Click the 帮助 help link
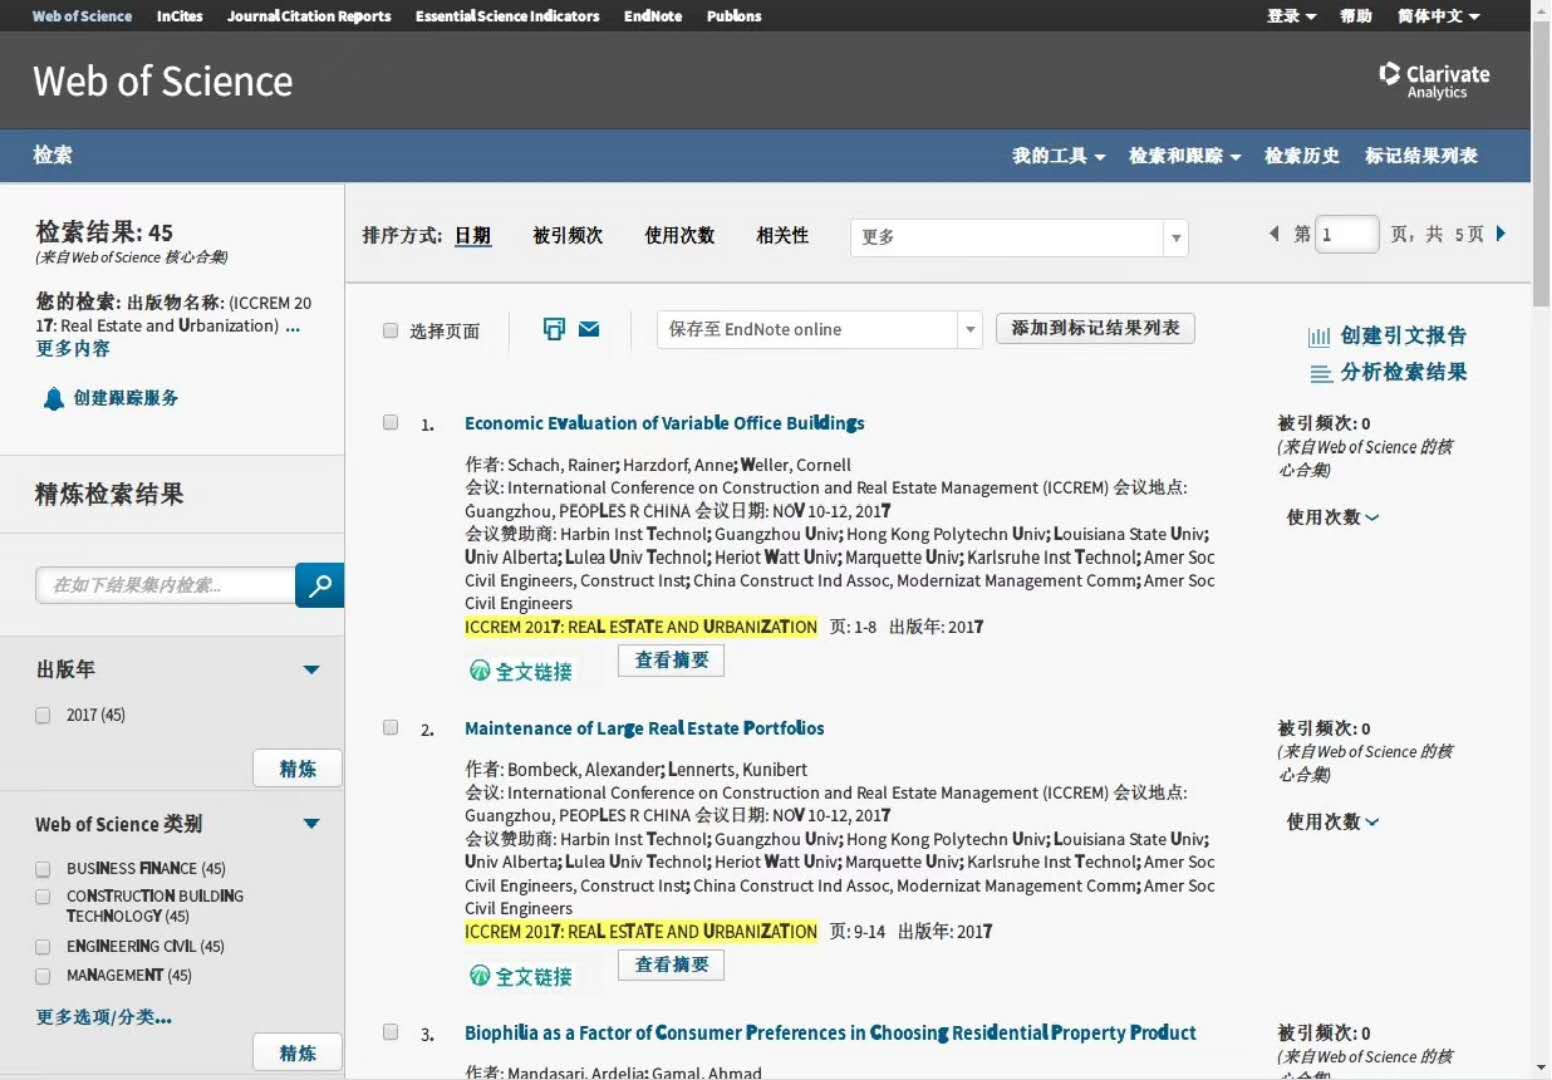This screenshot has height=1080, width=1552. 1356,16
